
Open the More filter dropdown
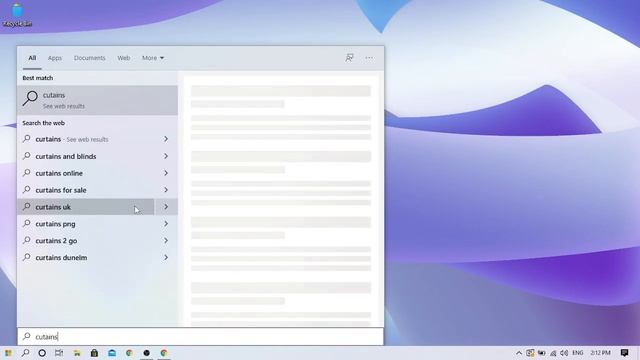(x=153, y=58)
